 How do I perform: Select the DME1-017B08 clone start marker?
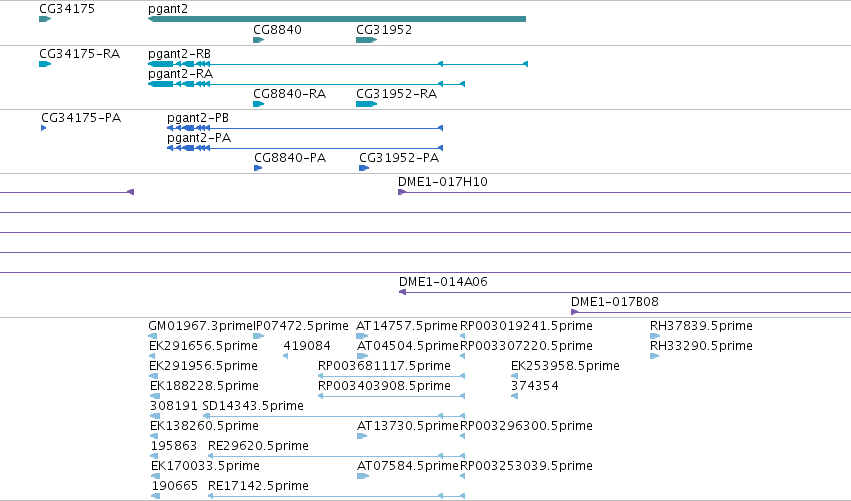tap(574, 312)
